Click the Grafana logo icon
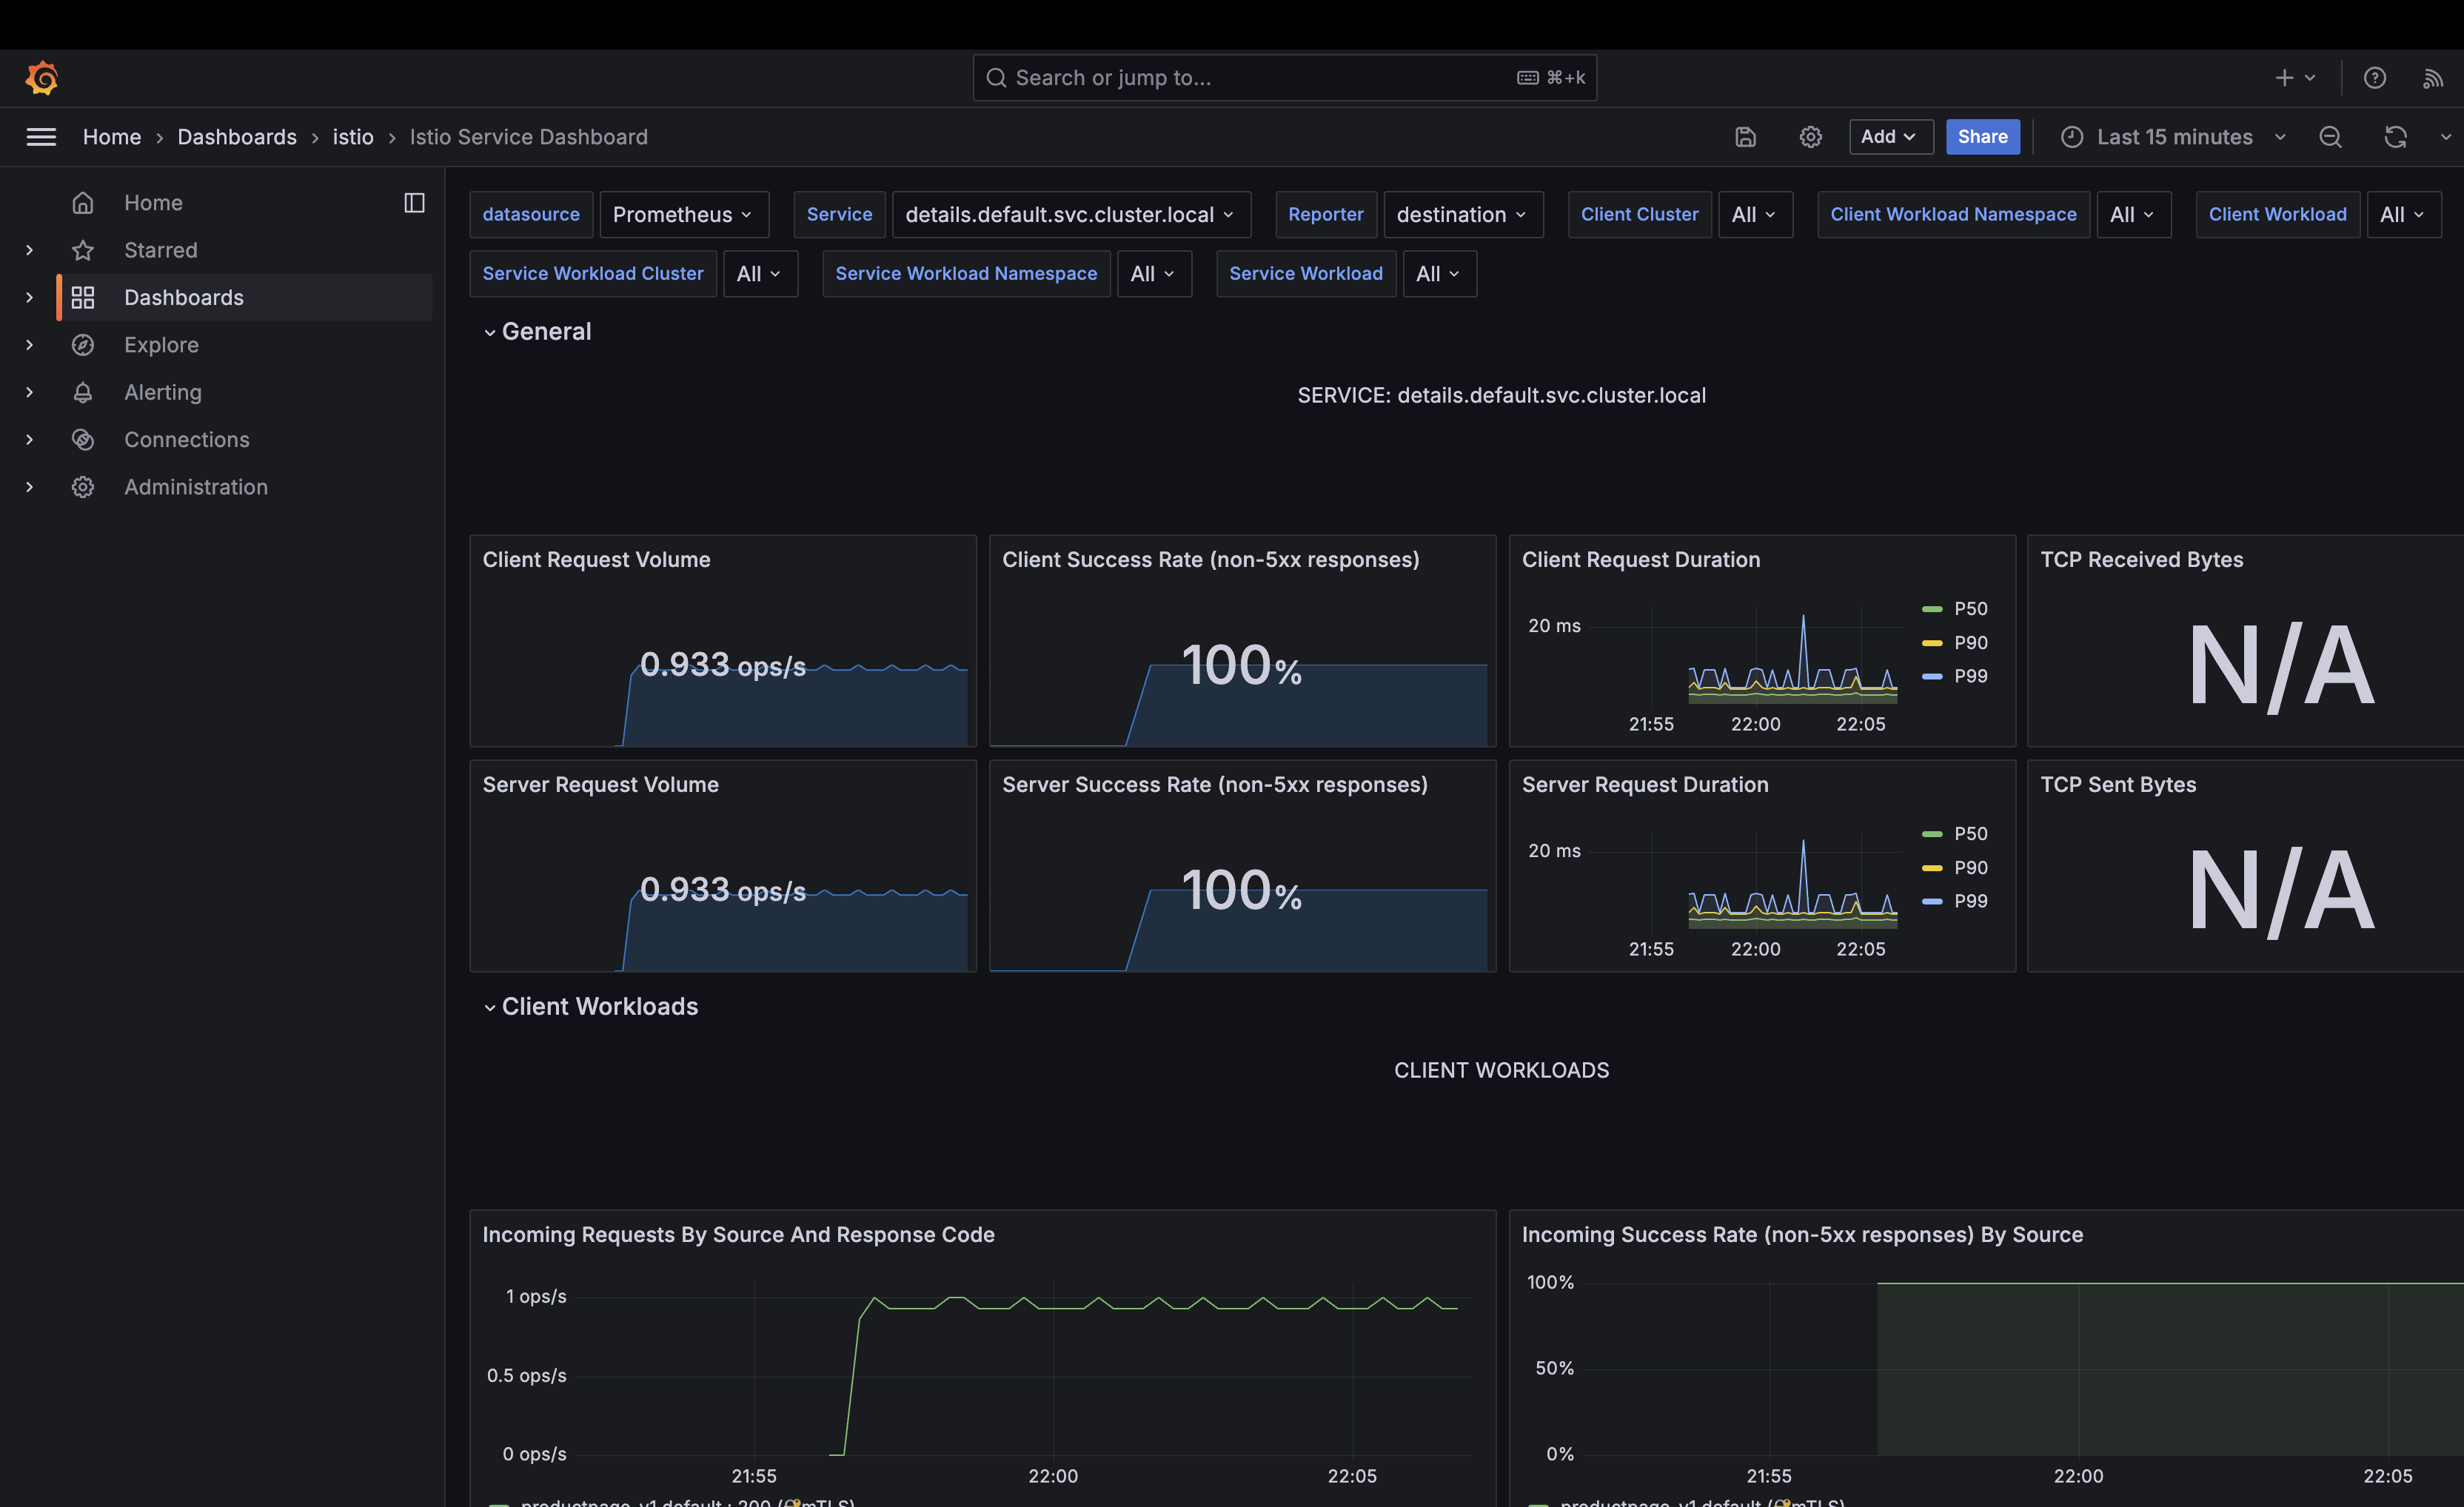The width and height of the screenshot is (2464, 1507). pos(41,78)
